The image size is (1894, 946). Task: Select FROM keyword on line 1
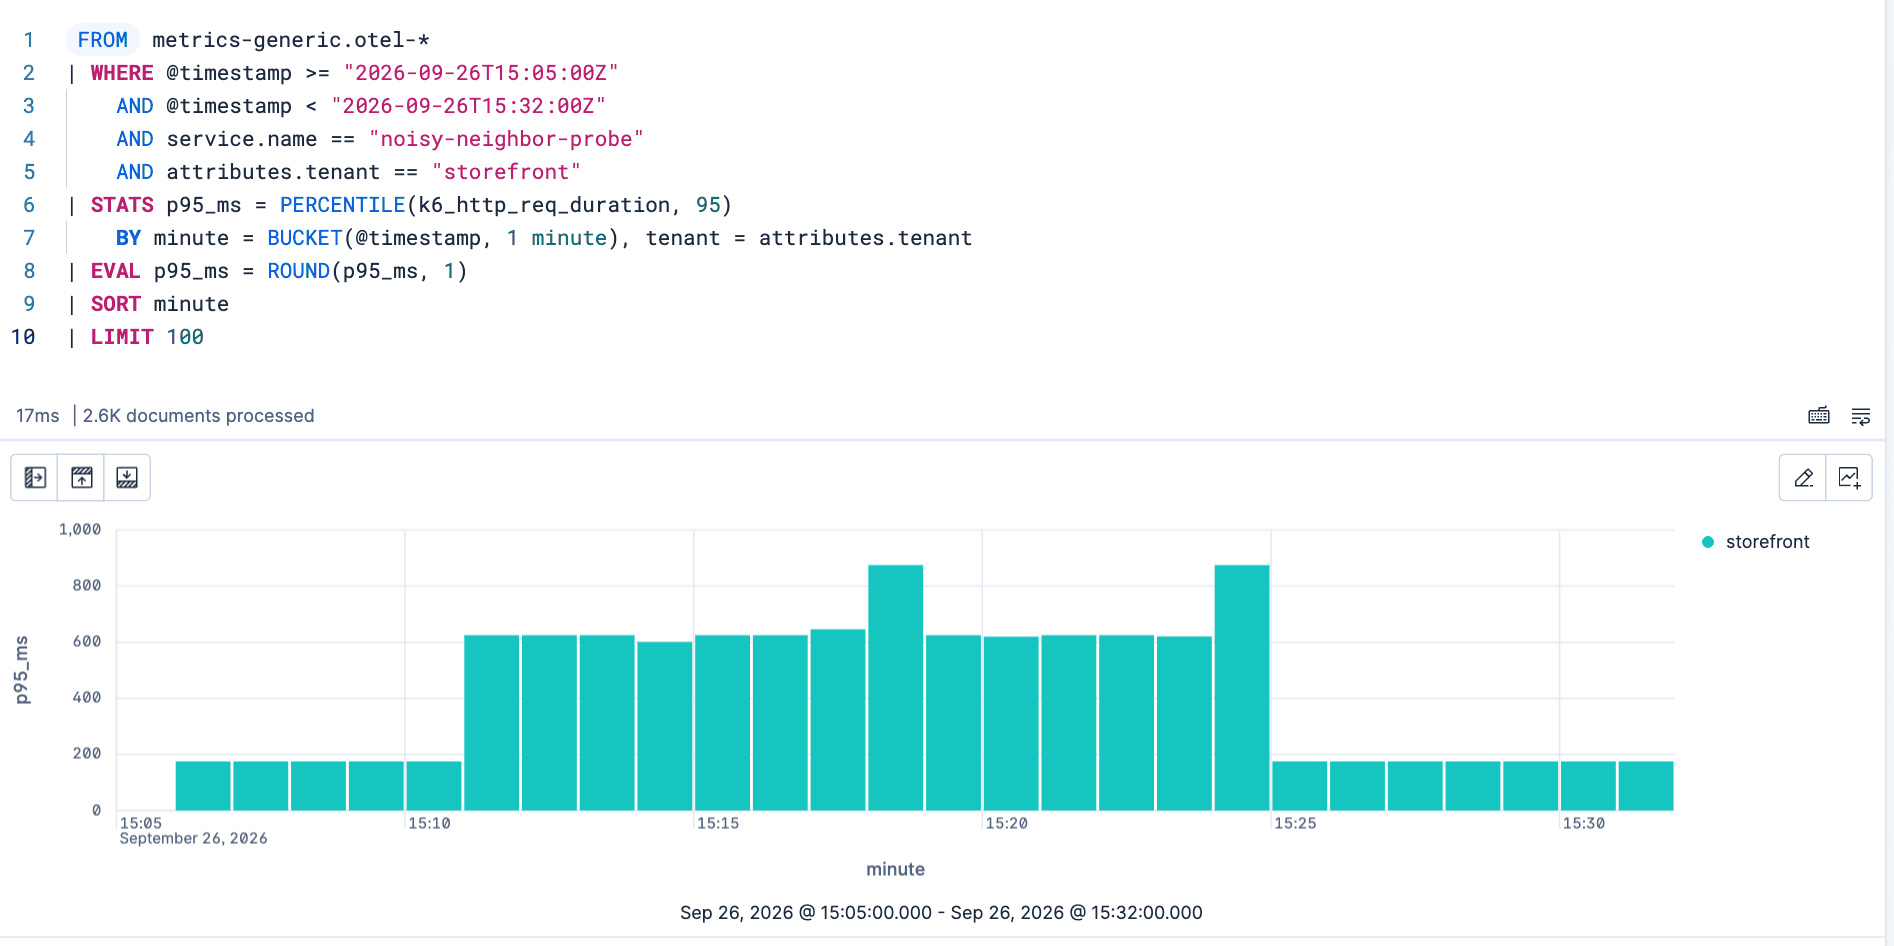tap(103, 40)
